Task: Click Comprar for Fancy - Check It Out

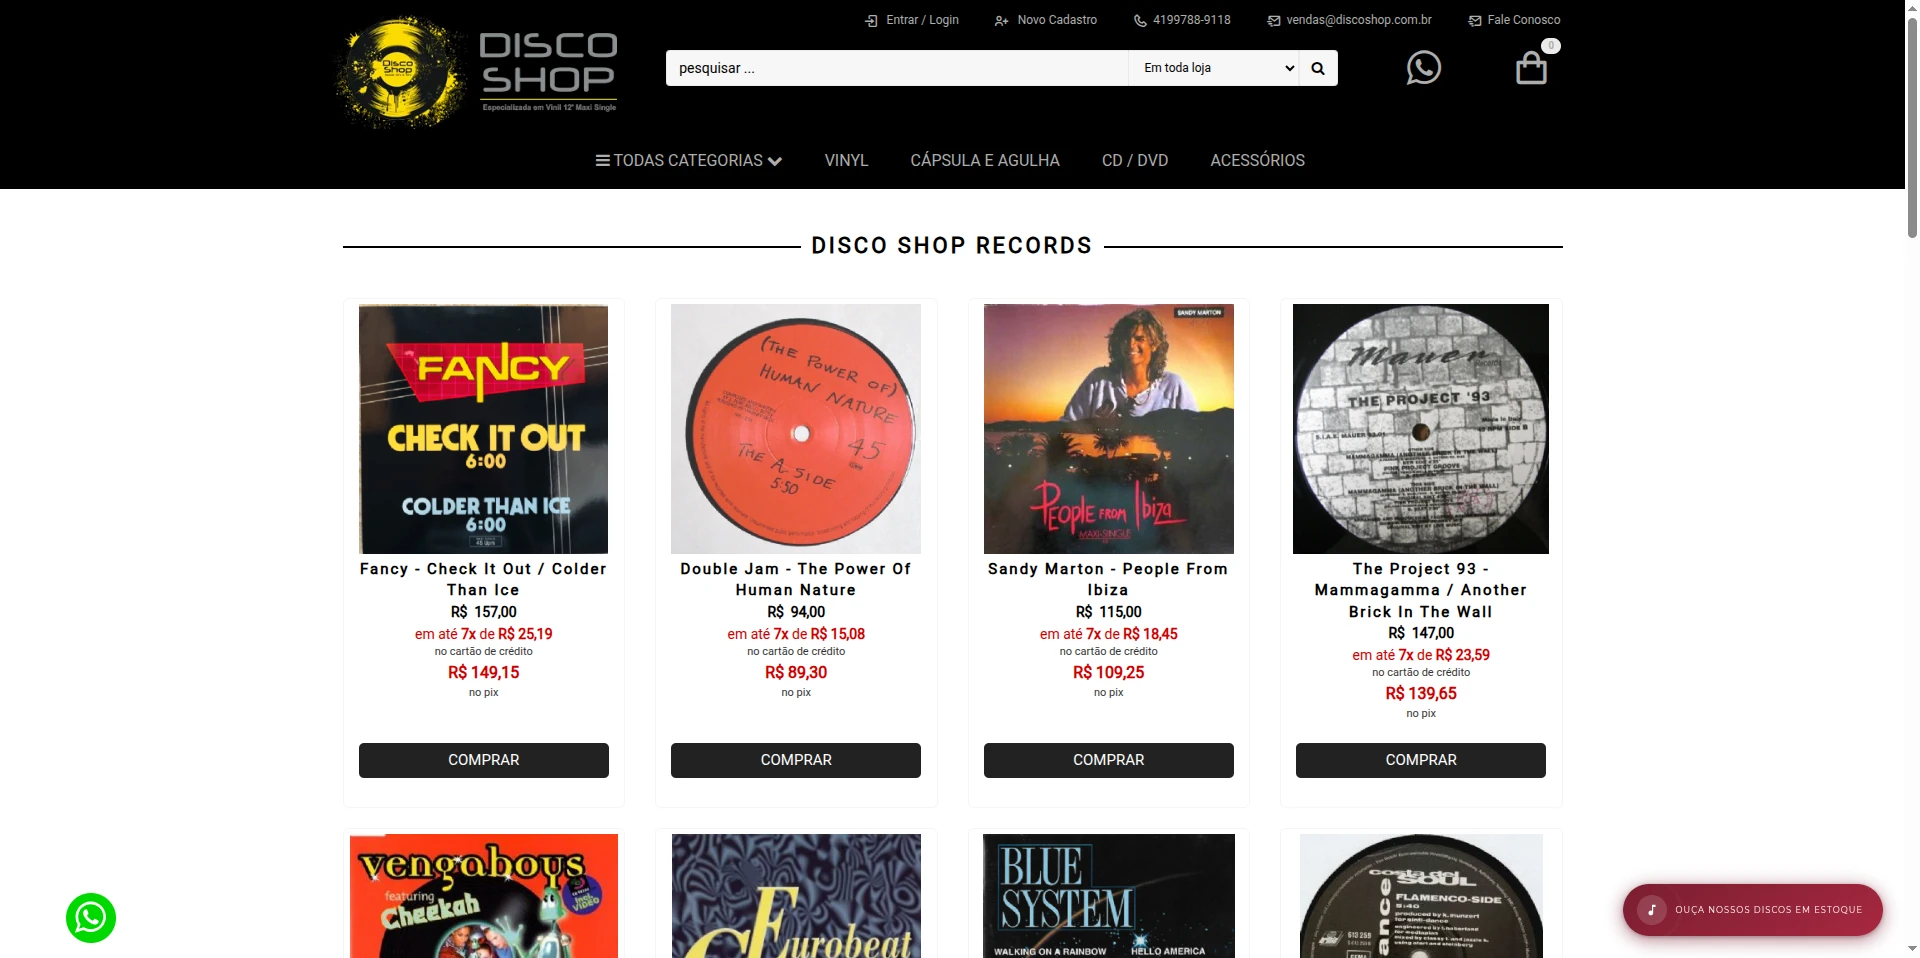Action: coord(484,760)
